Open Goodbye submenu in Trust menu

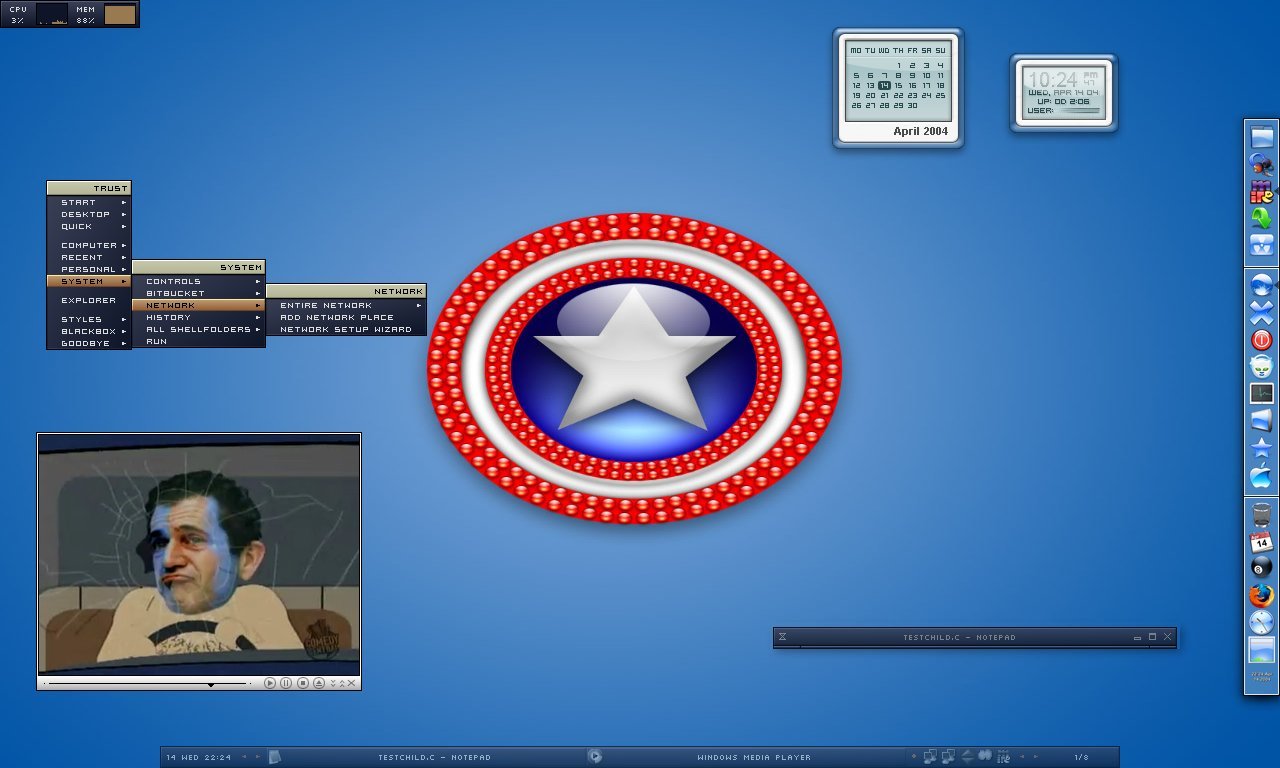(89, 343)
